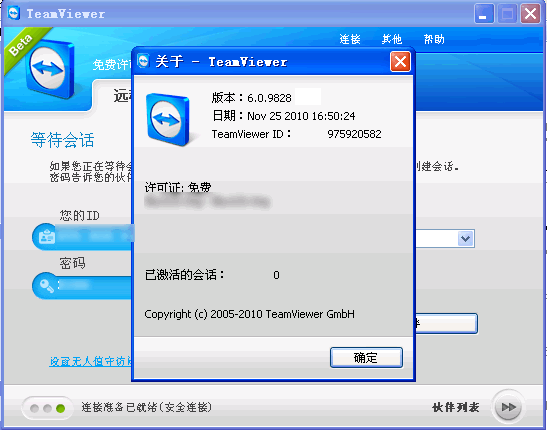Open the partner ID dropdown arrow
This screenshot has width=547, height=430.
466,239
